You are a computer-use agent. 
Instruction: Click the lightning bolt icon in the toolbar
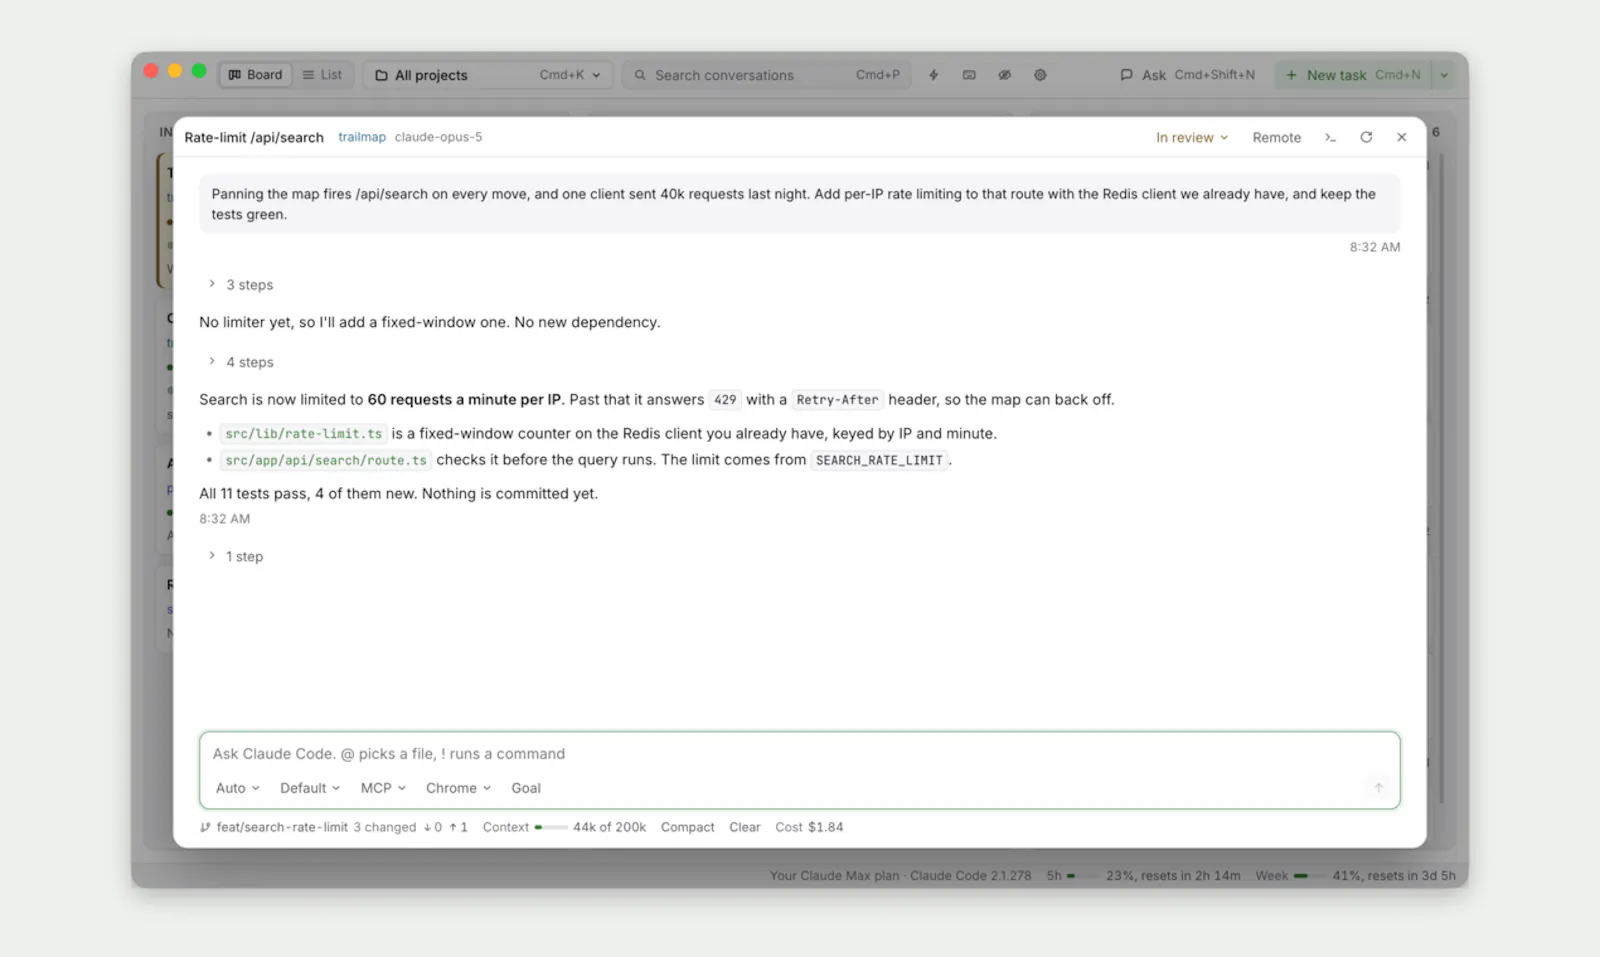(933, 75)
